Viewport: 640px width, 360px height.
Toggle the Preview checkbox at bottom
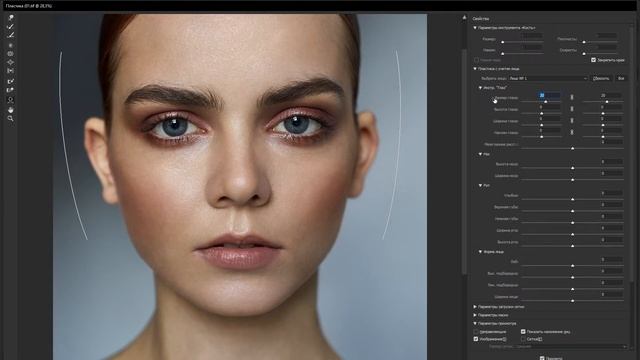[x=542, y=358]
